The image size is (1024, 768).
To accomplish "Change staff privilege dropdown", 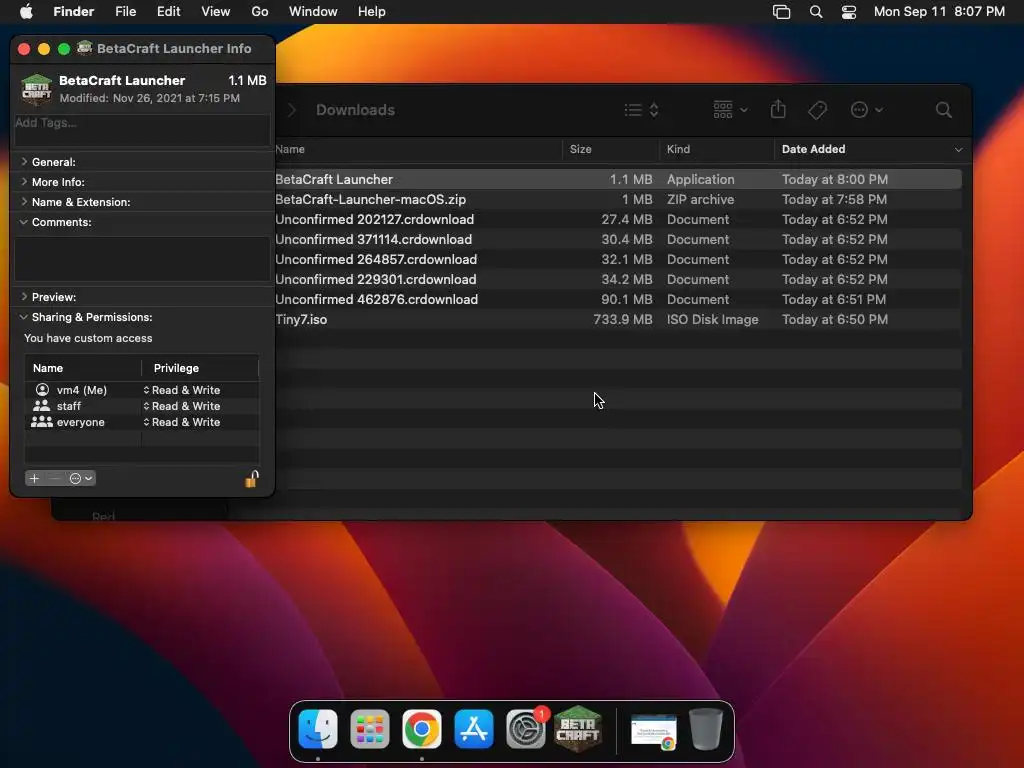I will pyautogui.click(x=182, y=406).
